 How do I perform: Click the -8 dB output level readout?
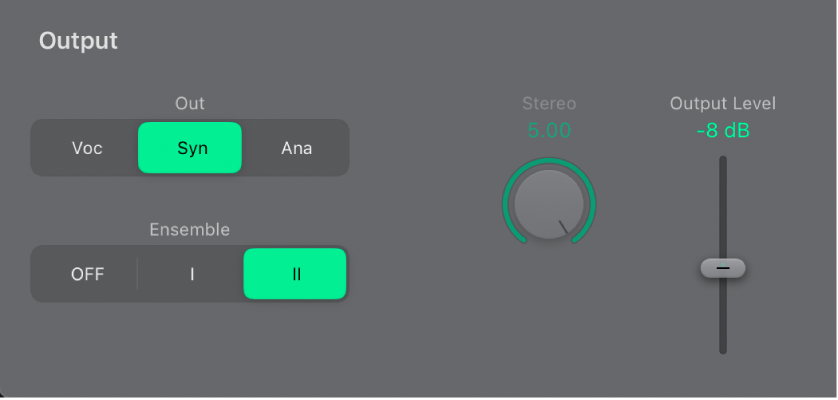point(723,131)
